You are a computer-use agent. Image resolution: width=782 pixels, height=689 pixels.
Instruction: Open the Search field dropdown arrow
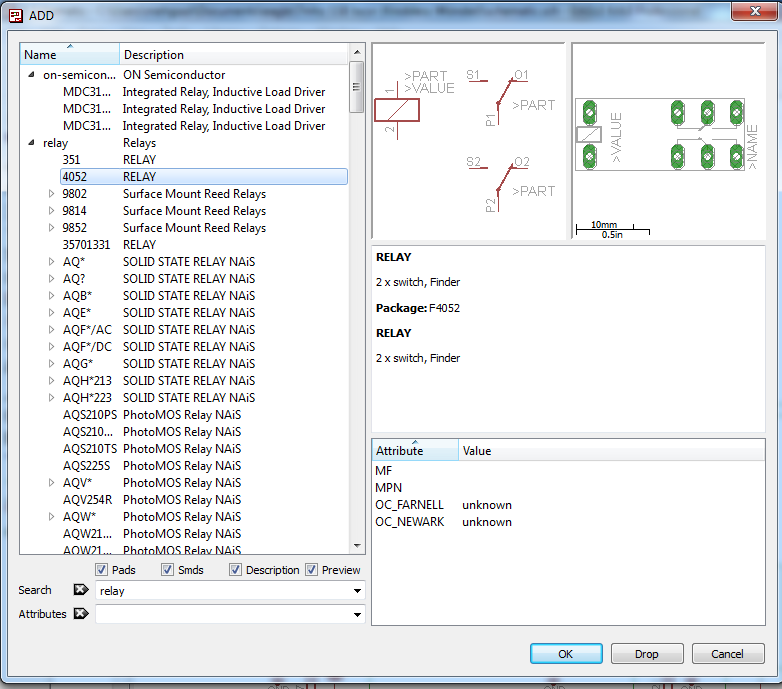coord(357,591)
